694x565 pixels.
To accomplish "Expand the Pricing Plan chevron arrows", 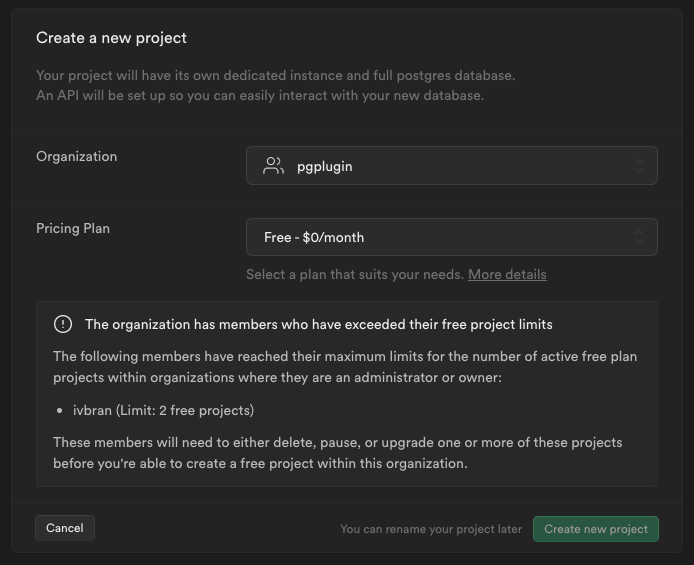I will (x=639, y=237).
